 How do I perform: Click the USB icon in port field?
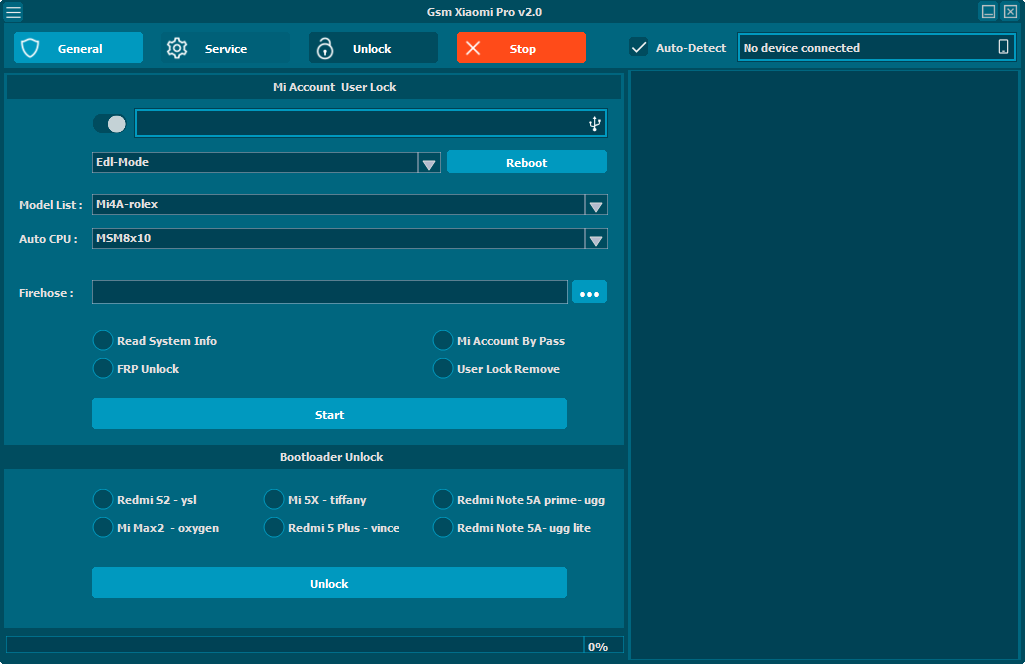(594, 124)
